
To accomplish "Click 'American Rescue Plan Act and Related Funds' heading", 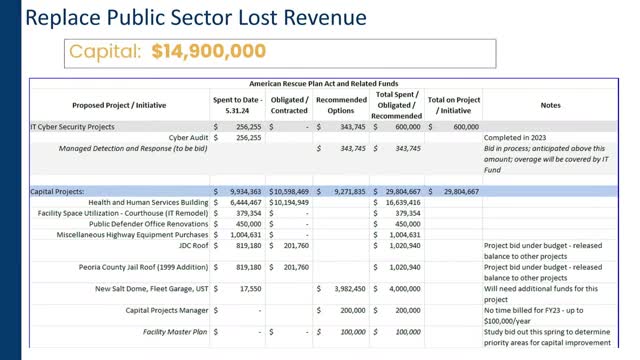I will [x=324, y=84].
